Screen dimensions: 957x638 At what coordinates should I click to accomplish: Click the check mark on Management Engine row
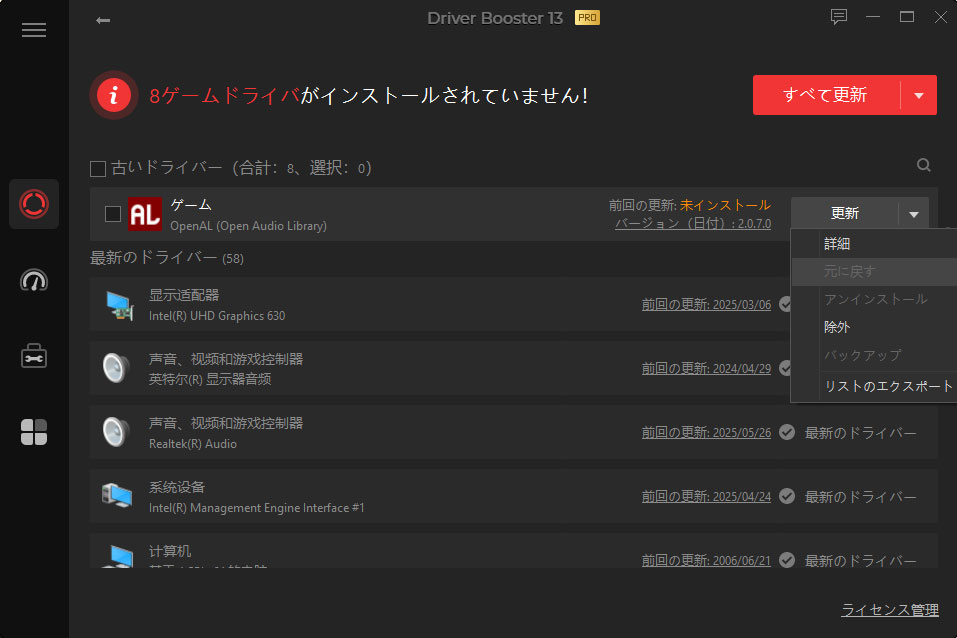[x=787, y=496]
